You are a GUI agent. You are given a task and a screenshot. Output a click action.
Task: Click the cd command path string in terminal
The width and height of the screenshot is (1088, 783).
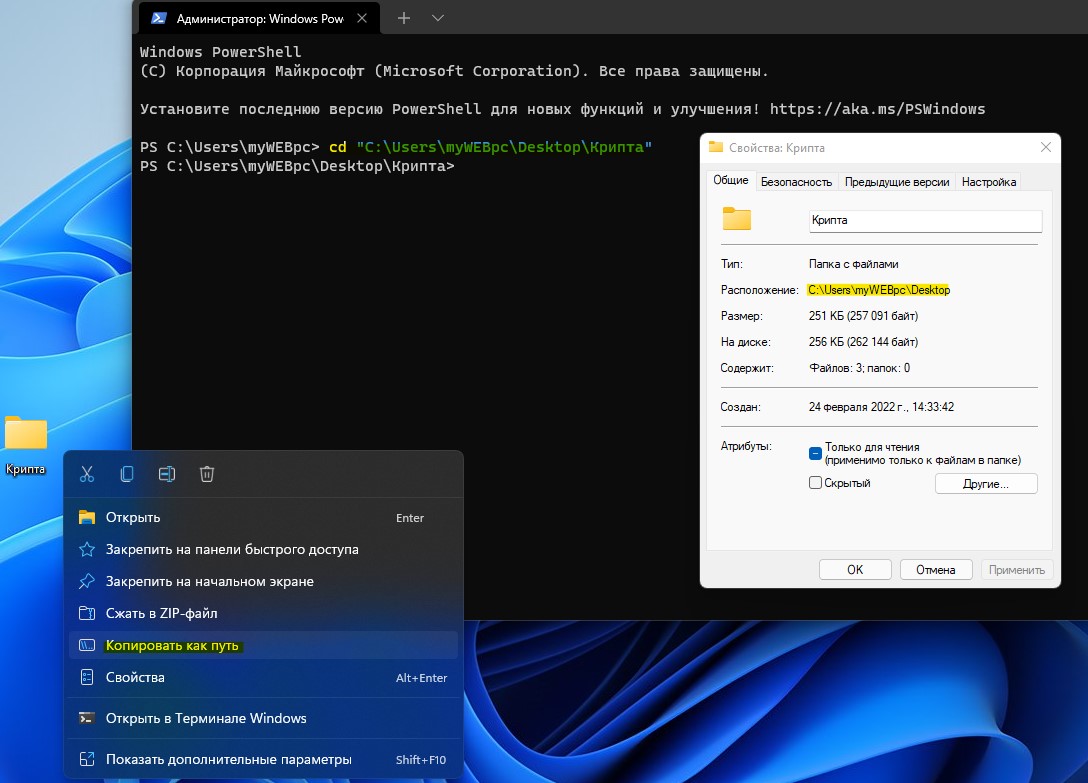click(x=504, y=147)
